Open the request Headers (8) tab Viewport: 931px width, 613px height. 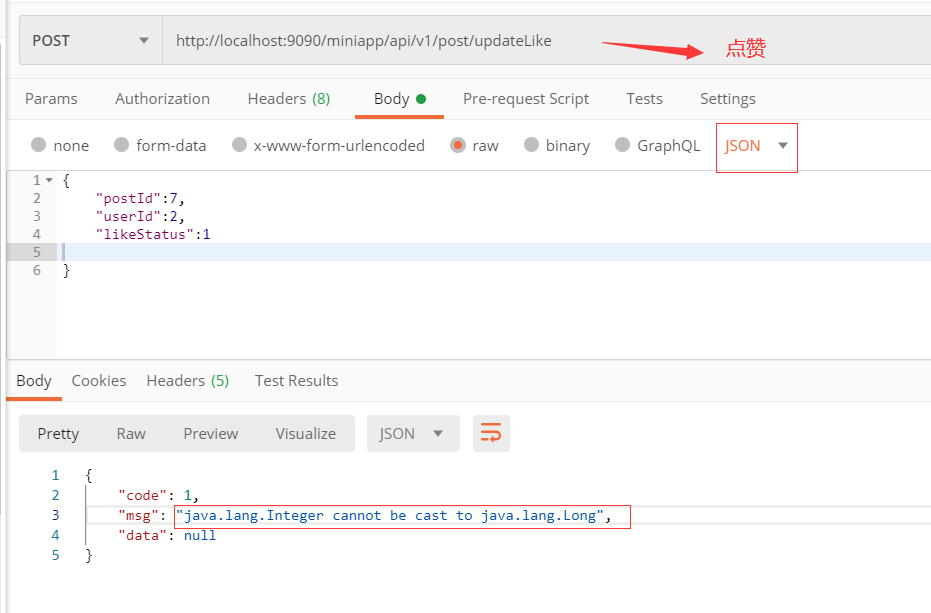click(289, 99)
